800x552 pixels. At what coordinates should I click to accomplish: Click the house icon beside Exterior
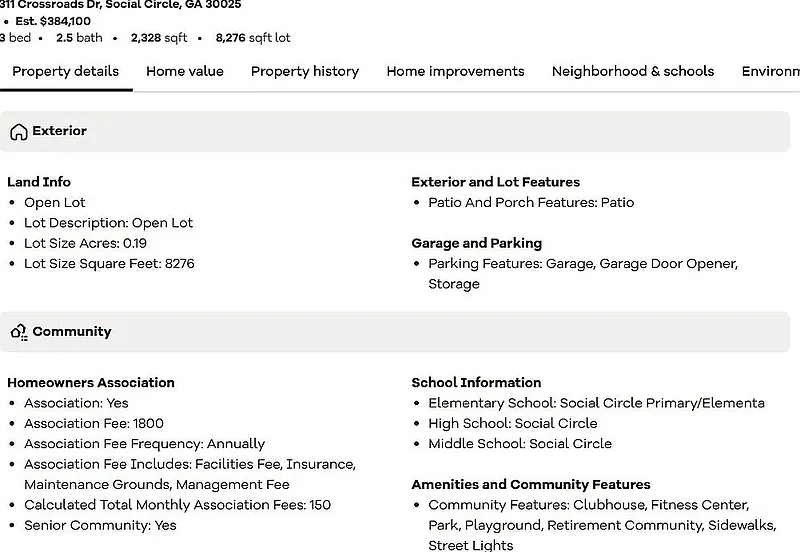click(18, 132)
